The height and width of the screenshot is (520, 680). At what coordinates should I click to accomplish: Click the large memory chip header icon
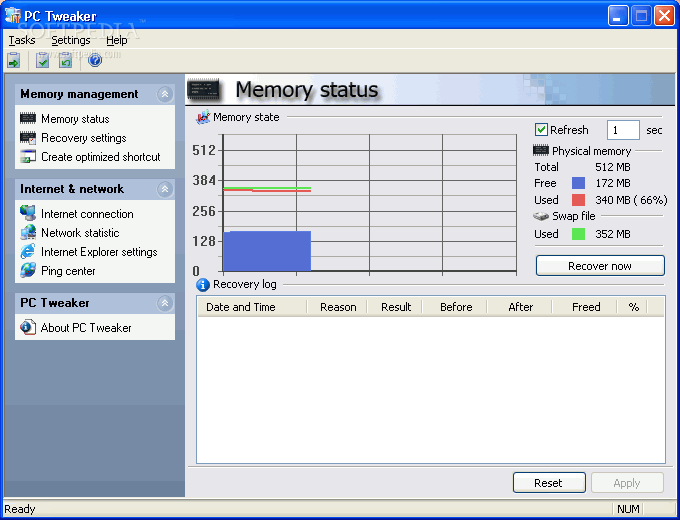[203, 89]
